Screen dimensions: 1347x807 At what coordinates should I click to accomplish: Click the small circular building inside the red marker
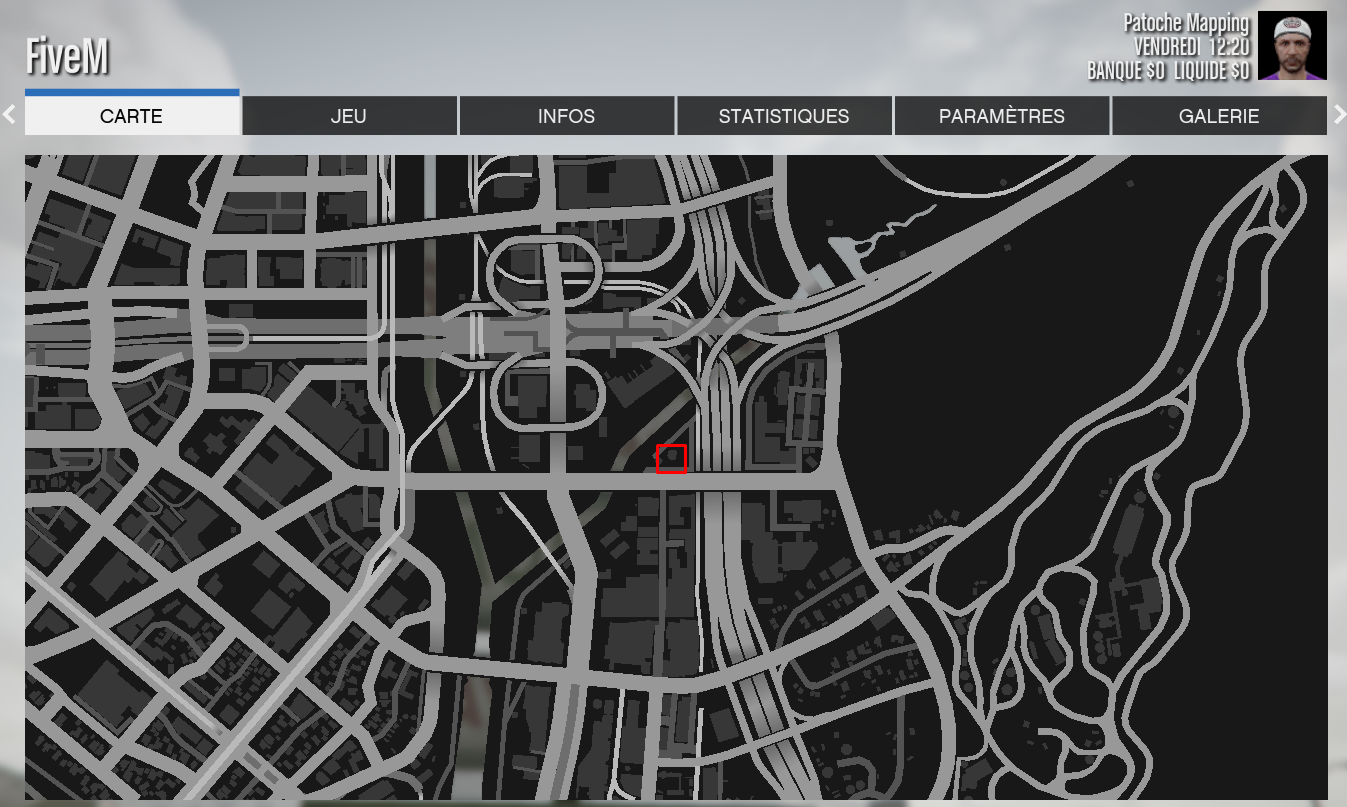point(672,458)
